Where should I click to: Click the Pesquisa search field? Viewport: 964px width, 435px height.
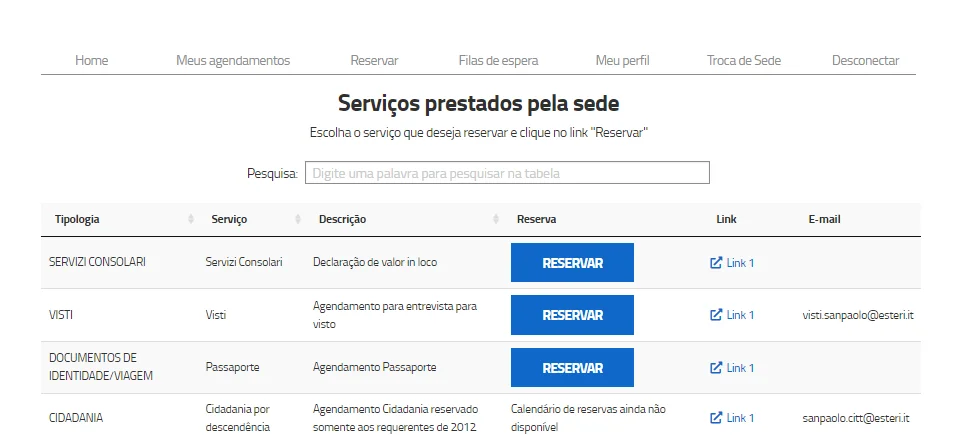(507, 173)
